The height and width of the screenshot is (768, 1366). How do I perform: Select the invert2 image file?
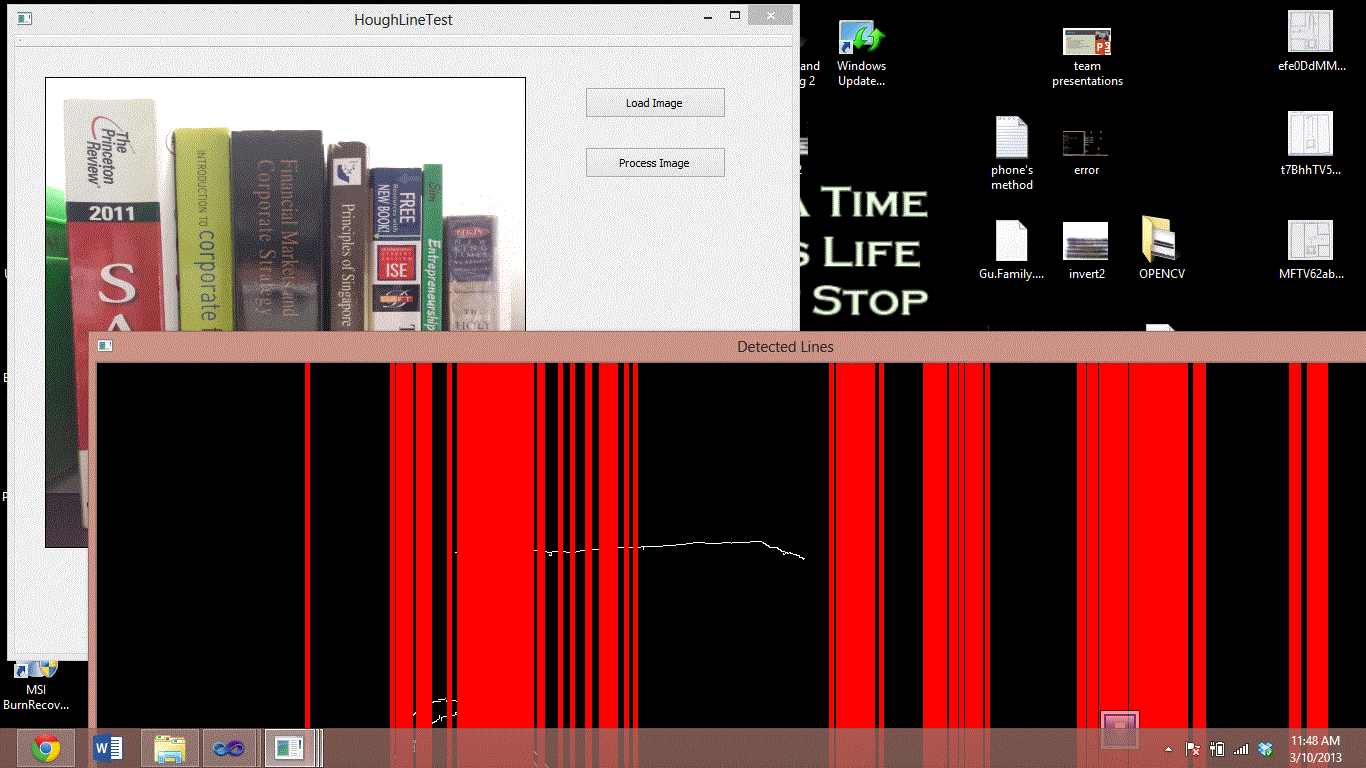coord(1086,250)
